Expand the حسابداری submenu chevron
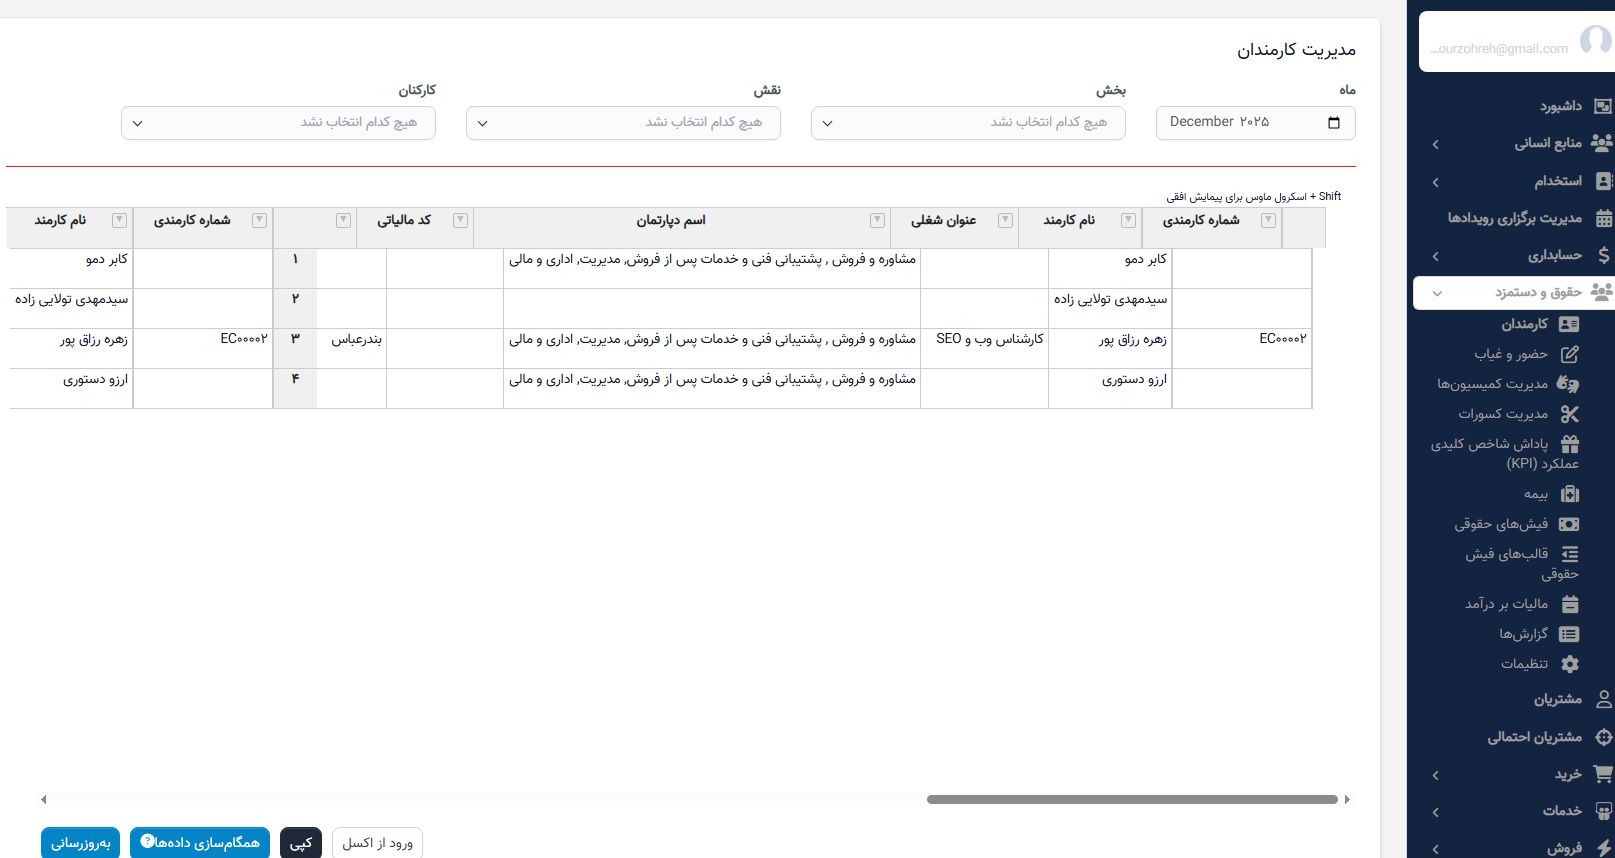Viewport: 1615px width, 858px height. point(1436,256)
